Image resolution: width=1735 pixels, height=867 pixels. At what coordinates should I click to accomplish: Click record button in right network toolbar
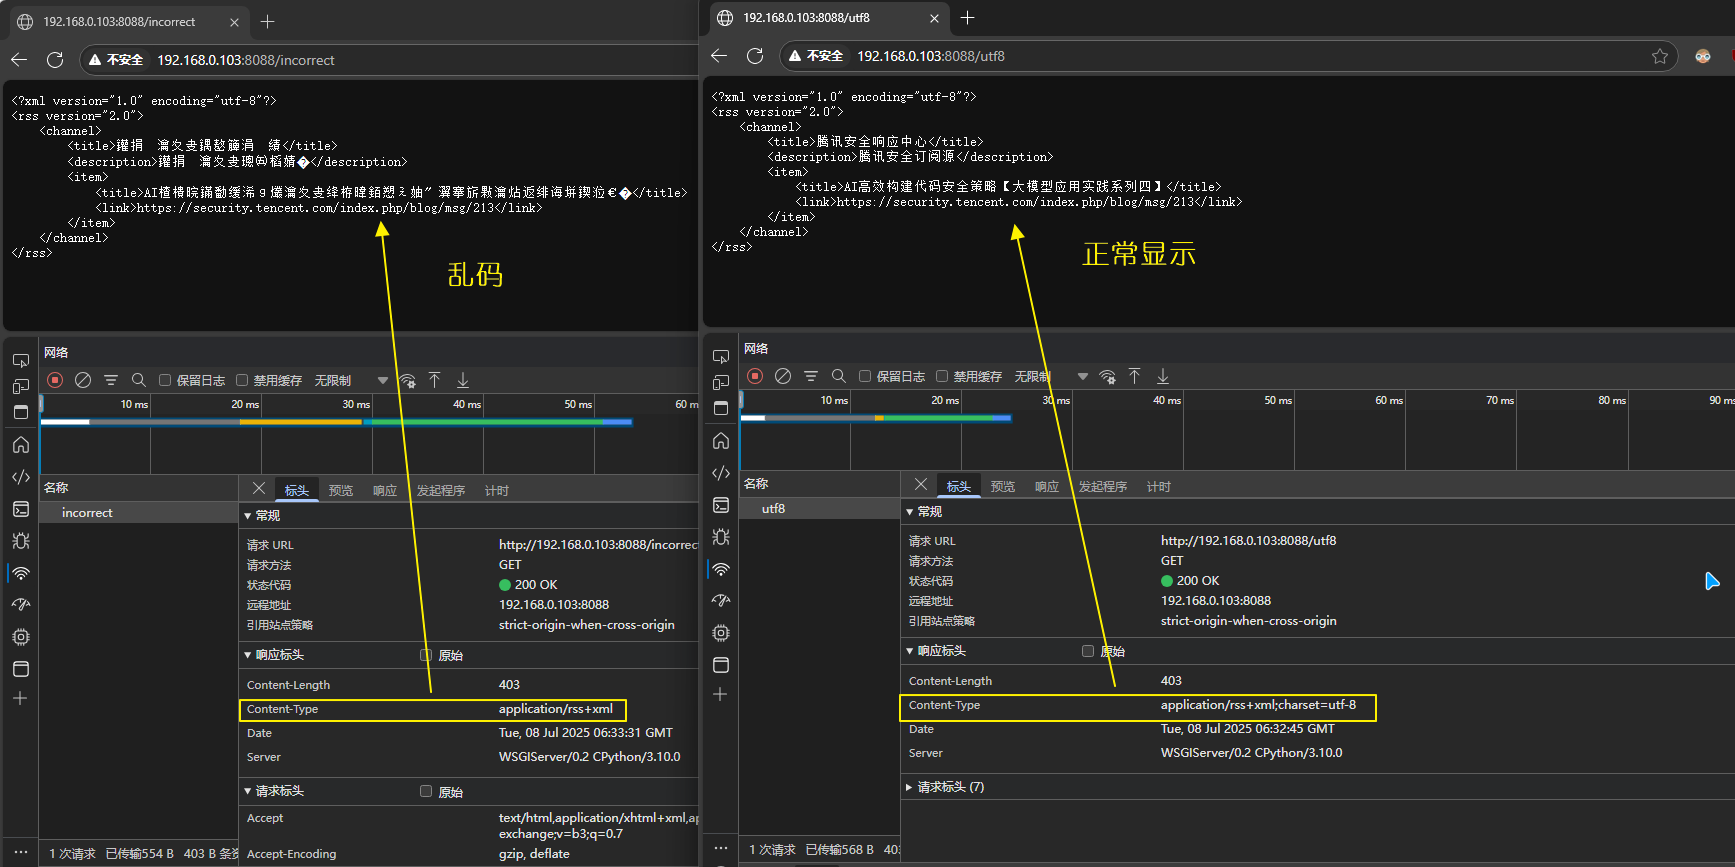tap(755, 376)
